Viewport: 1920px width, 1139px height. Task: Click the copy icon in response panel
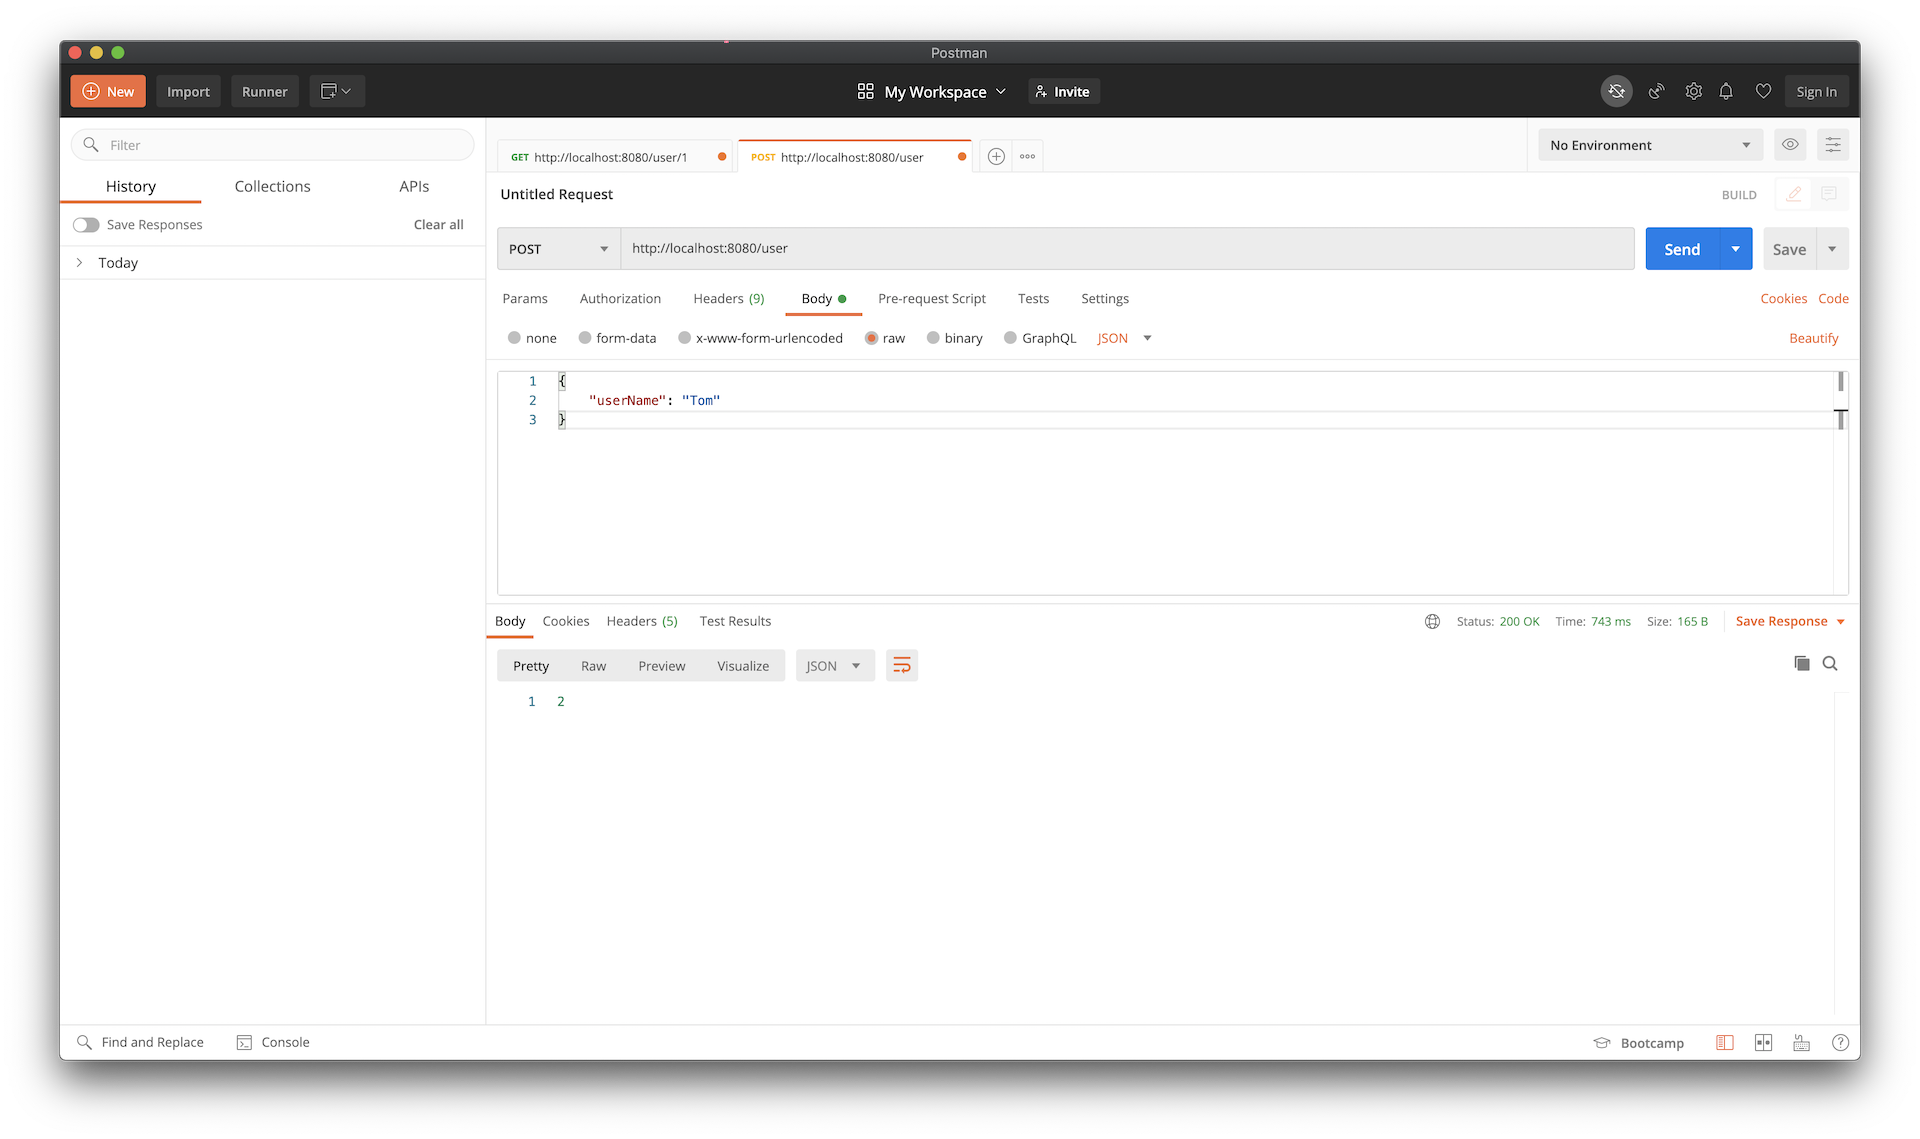tap(1802, 663)
